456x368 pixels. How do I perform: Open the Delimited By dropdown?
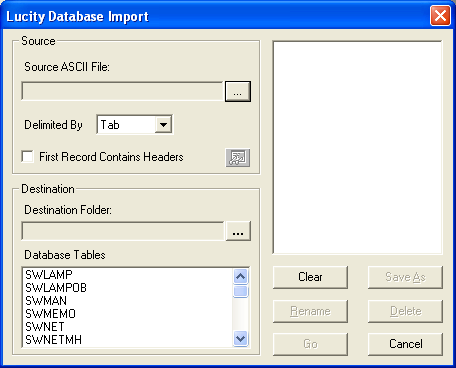click(x=163, y=125)
